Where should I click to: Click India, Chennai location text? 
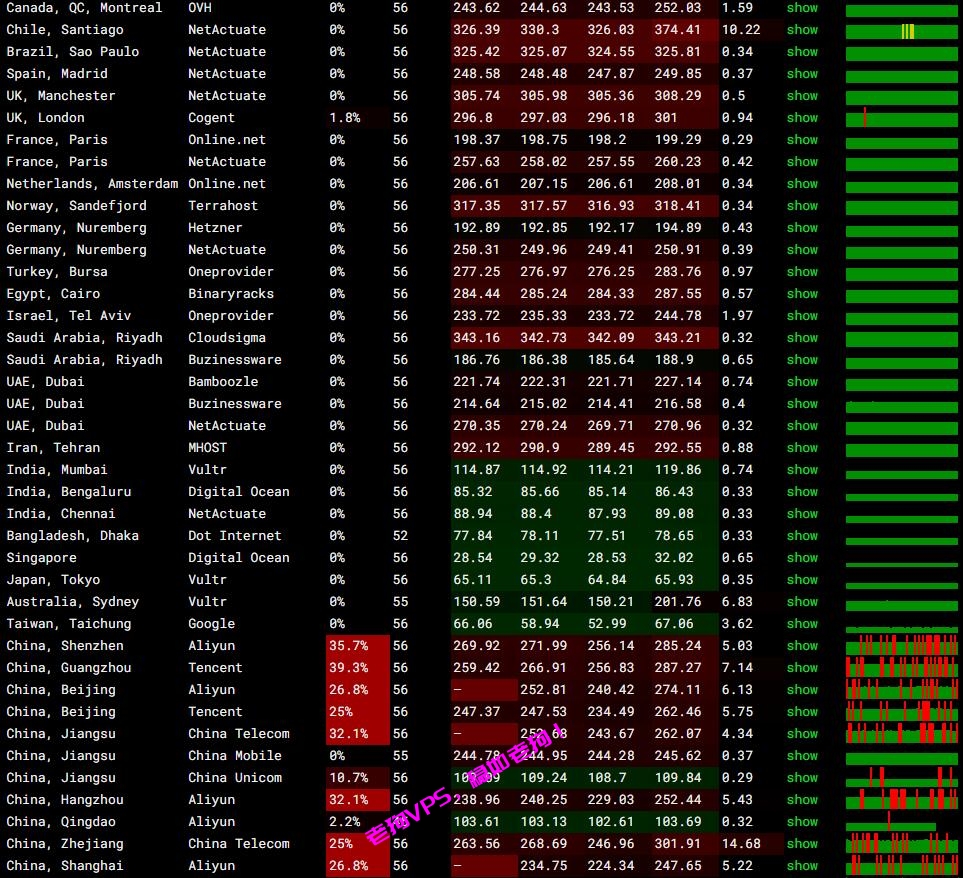[x=61, y=514]
